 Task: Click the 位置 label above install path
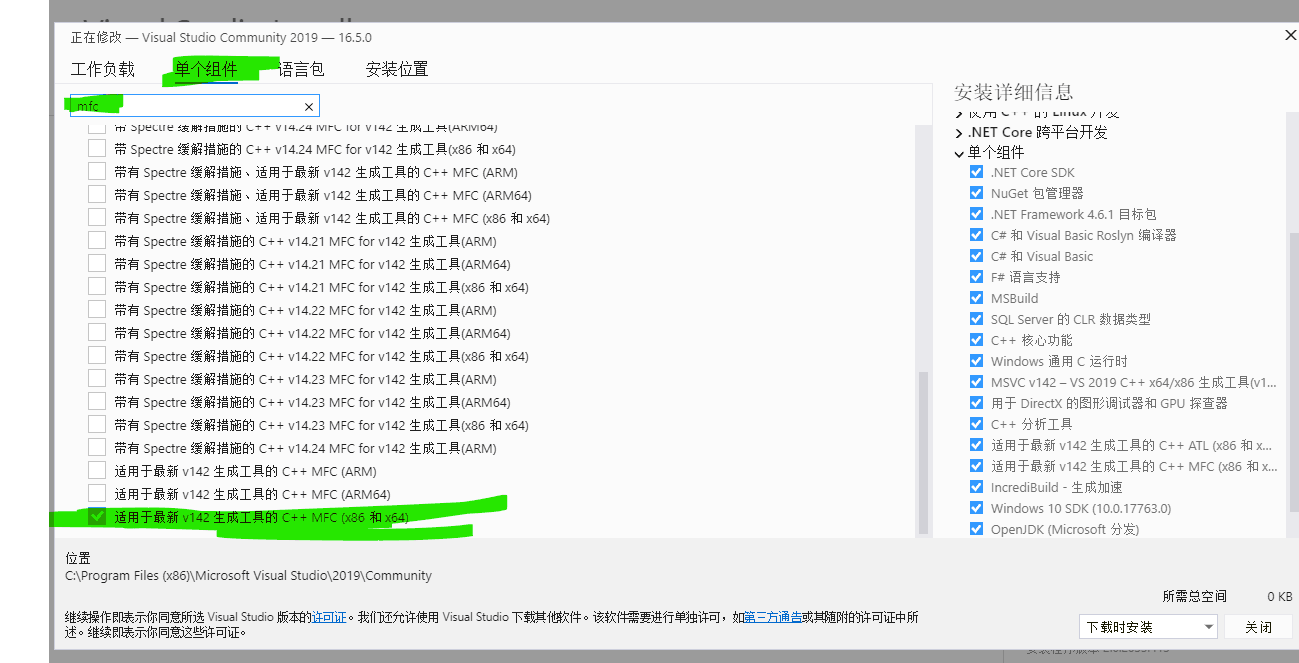78,558
